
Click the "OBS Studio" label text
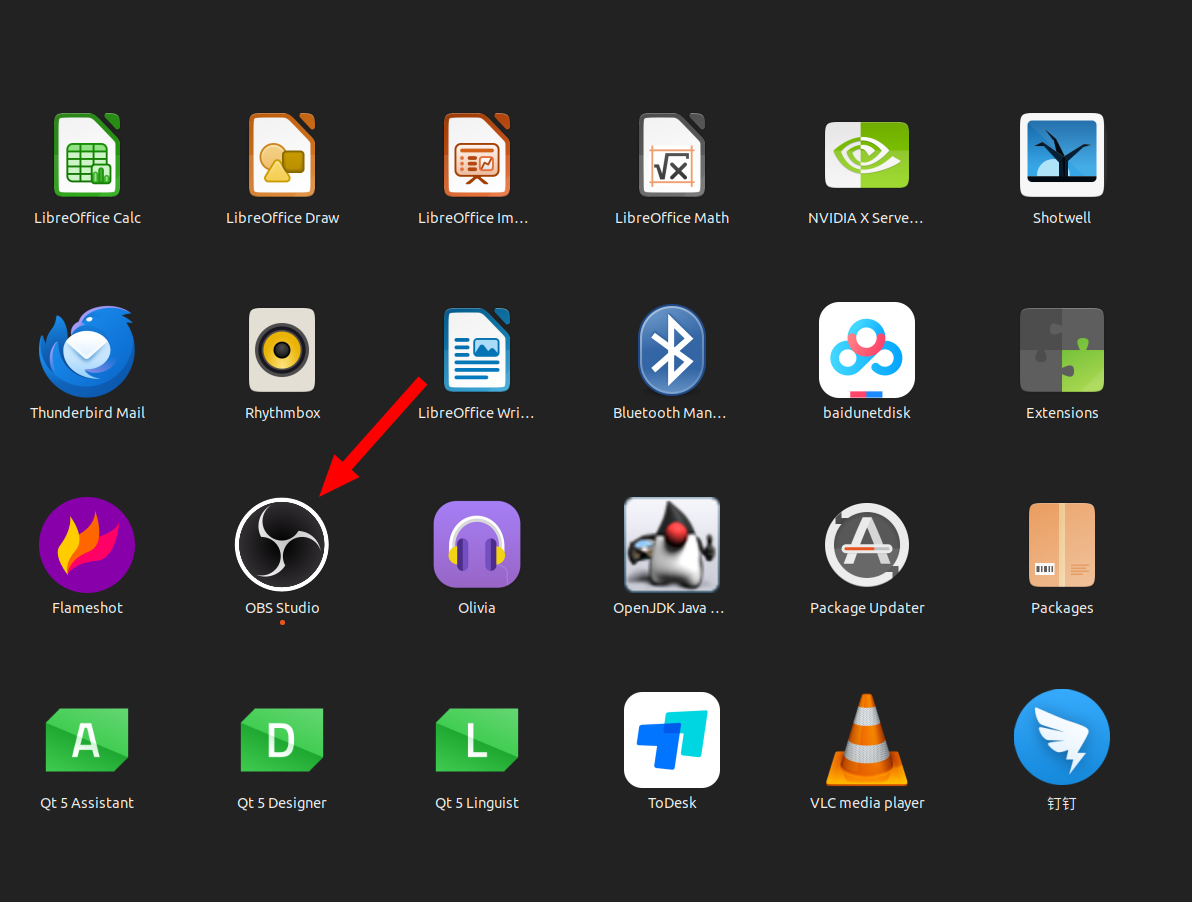[x=282, y=608]
